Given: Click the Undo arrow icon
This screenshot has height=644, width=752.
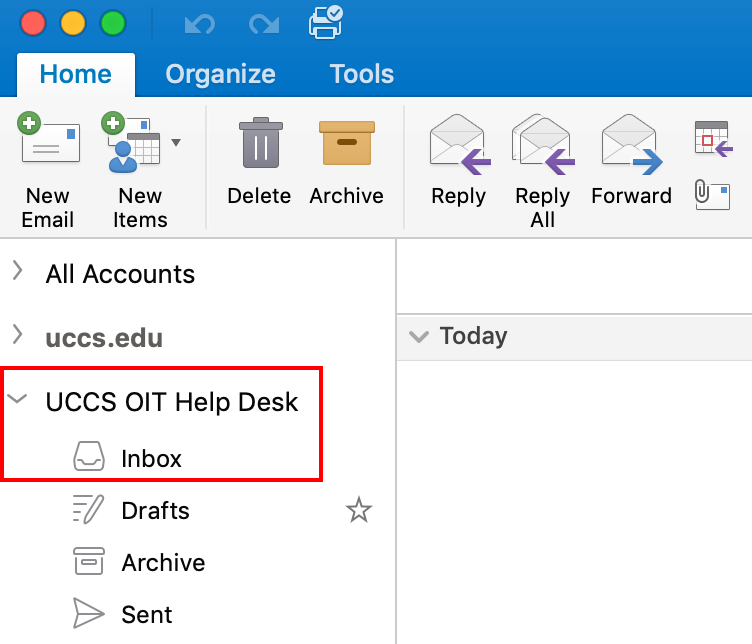Looking at the screenshot, I should pyautogui.click(x=200, y=23).
